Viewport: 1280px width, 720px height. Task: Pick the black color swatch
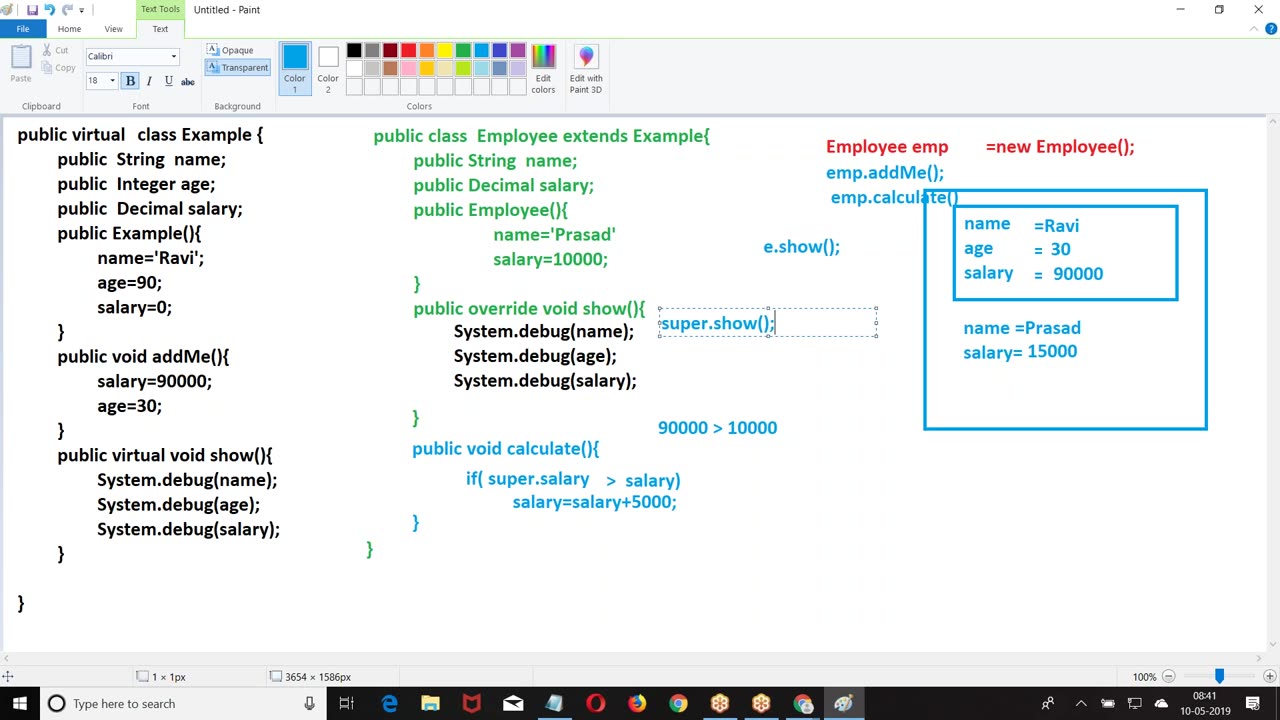click(x=354, y=51)
